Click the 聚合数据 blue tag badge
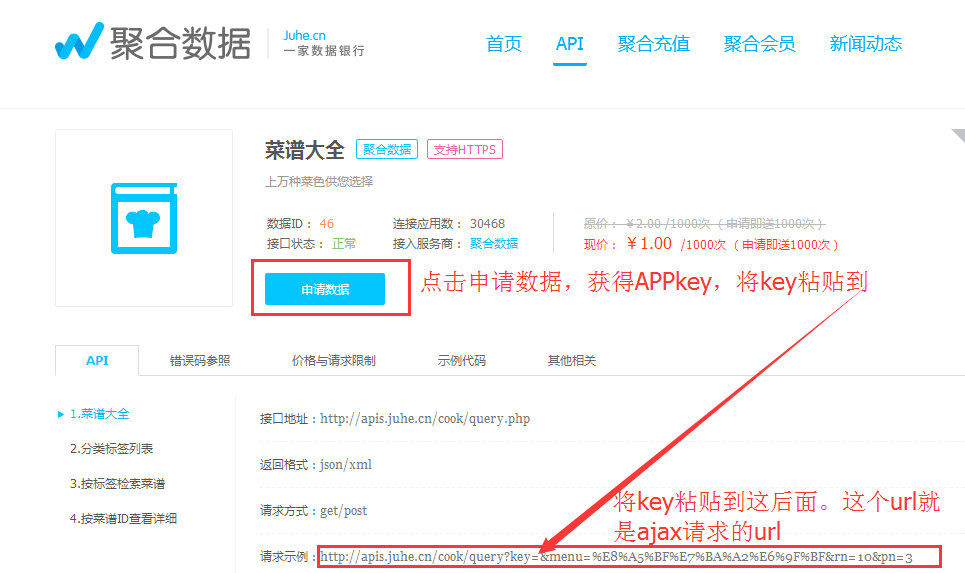965x573 pixels. click(387, 150)
